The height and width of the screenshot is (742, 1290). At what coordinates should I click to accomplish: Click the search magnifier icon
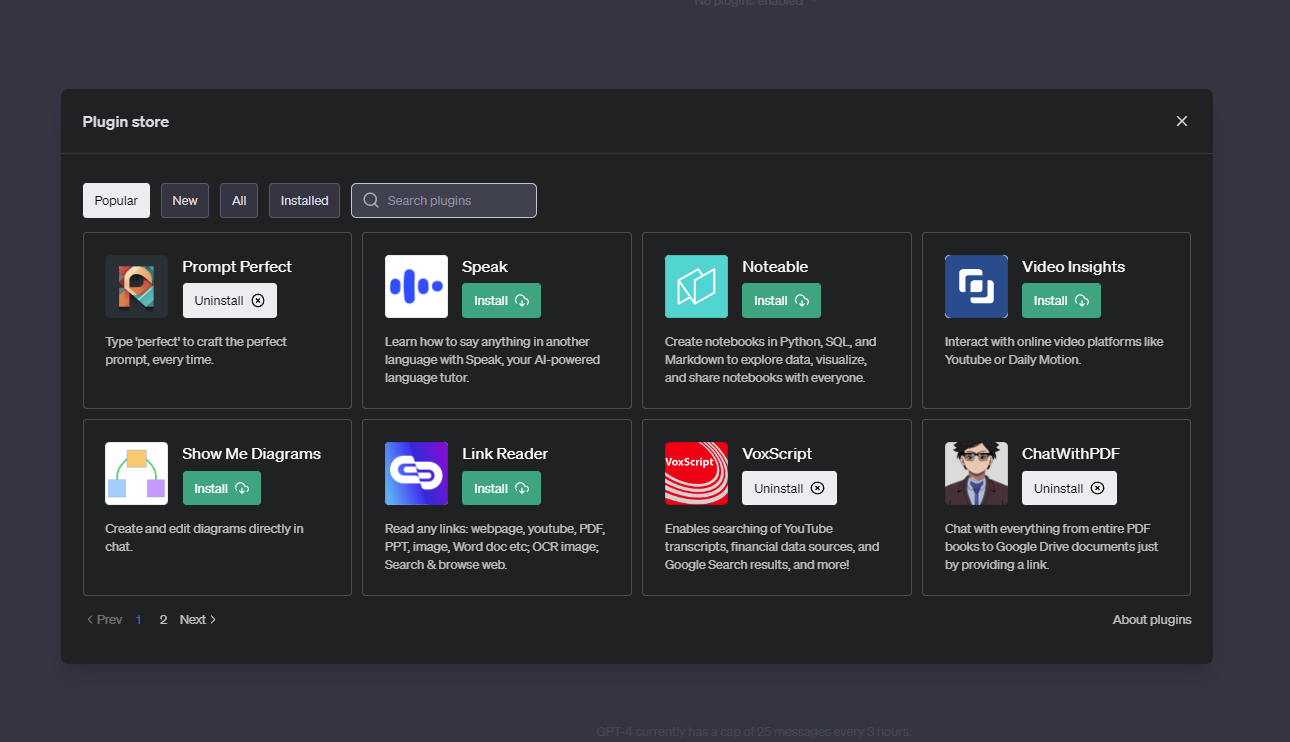click(x=371, y=200)
